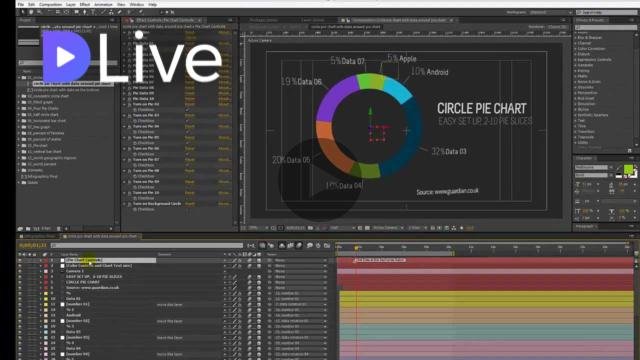Expand the Solids folder in Project
Viewport: 640px width, 360px height.
[x=19, y=182]
